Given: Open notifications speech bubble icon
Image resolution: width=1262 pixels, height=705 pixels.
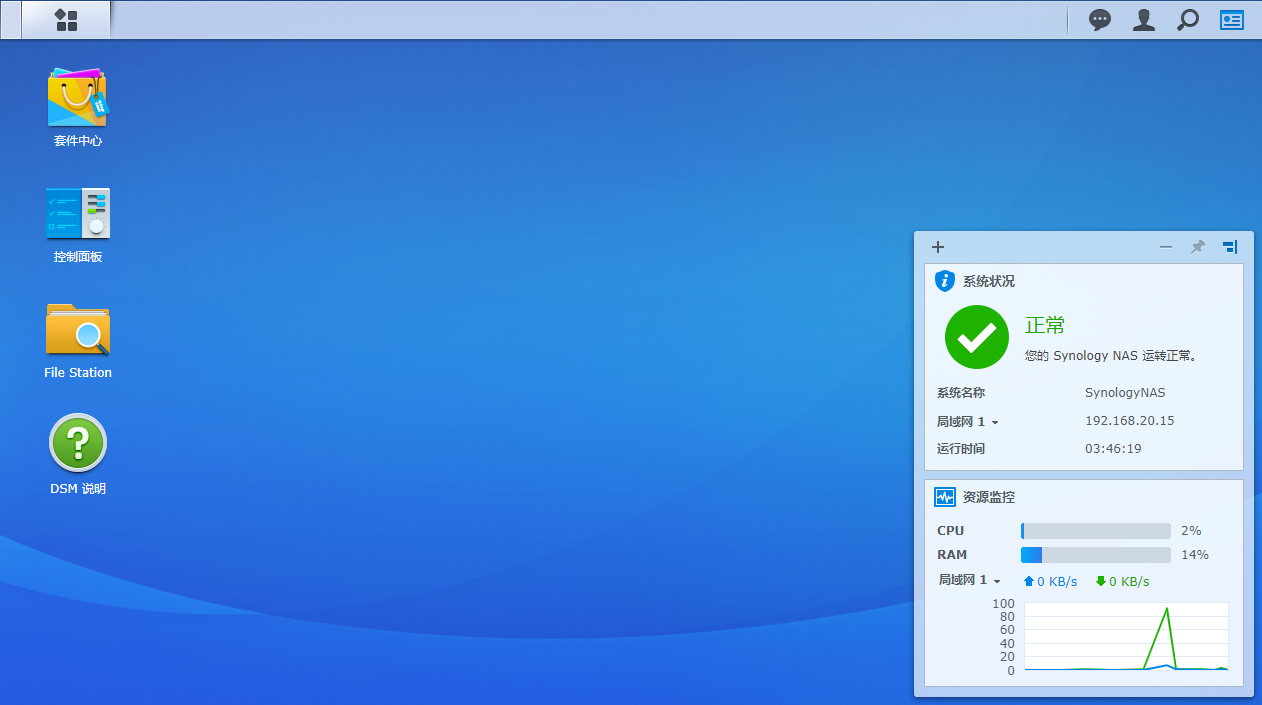Looking at the screenshot, I should [x=1100, y=20].
